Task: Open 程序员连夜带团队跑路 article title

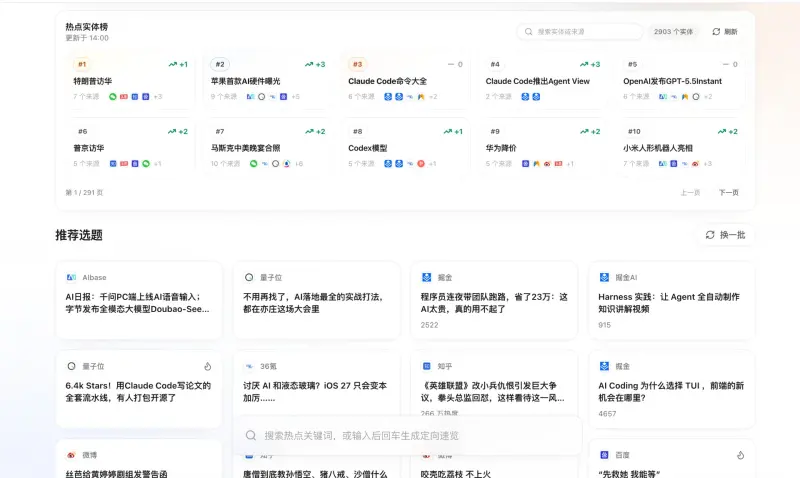Action: point(494,303)
